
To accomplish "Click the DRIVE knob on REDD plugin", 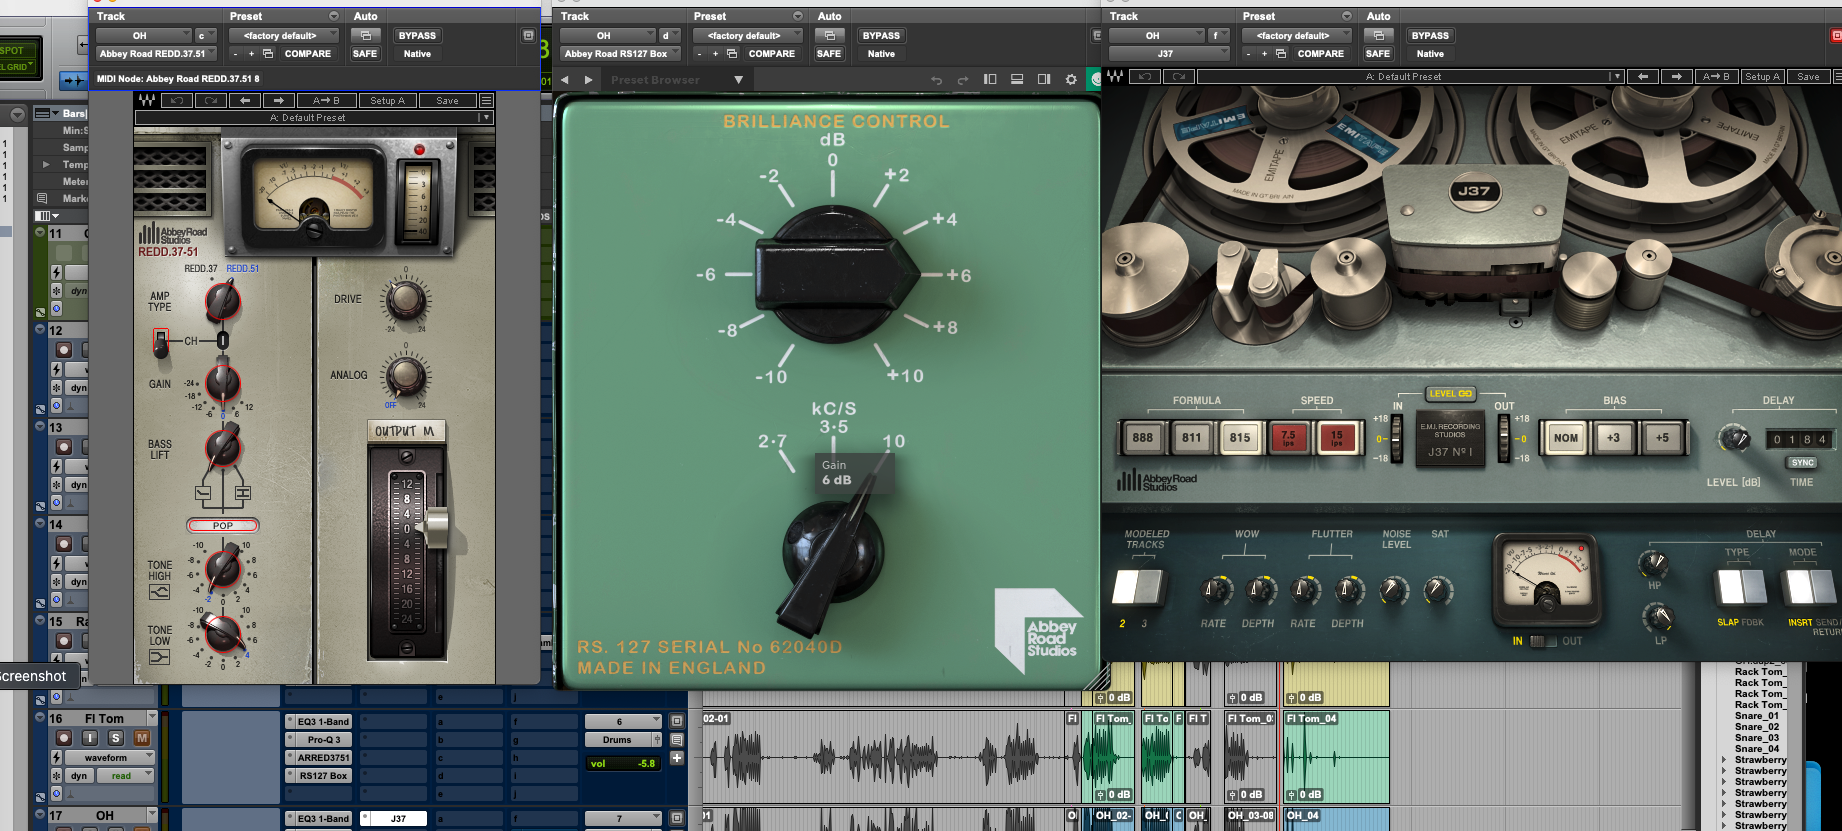I will (406, 299).
